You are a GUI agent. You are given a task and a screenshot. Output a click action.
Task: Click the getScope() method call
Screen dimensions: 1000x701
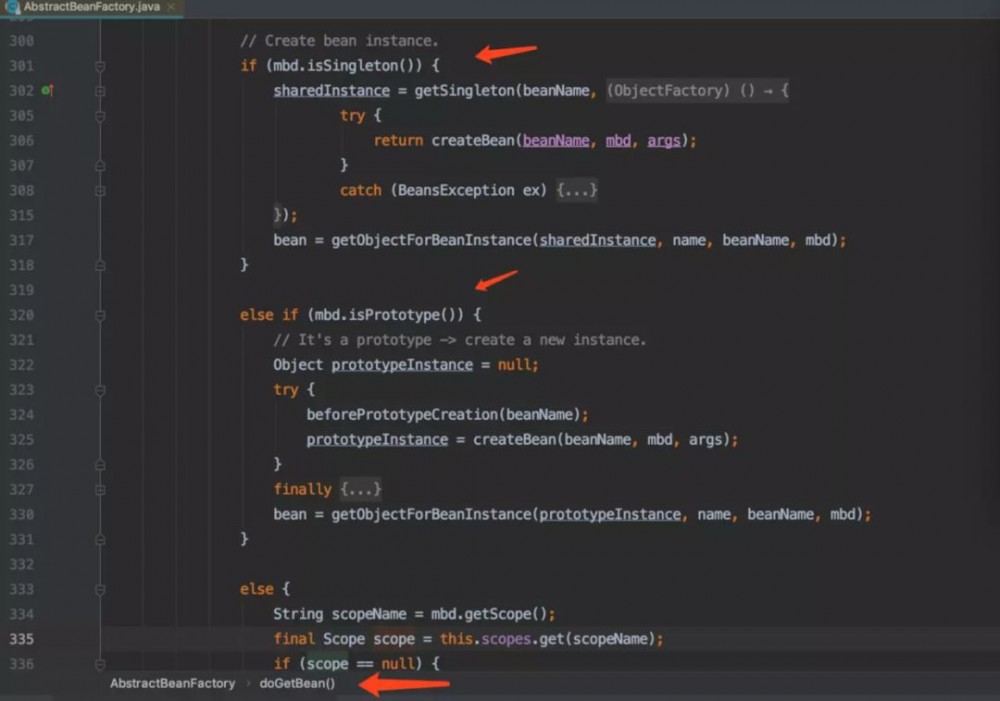[505, 614]
